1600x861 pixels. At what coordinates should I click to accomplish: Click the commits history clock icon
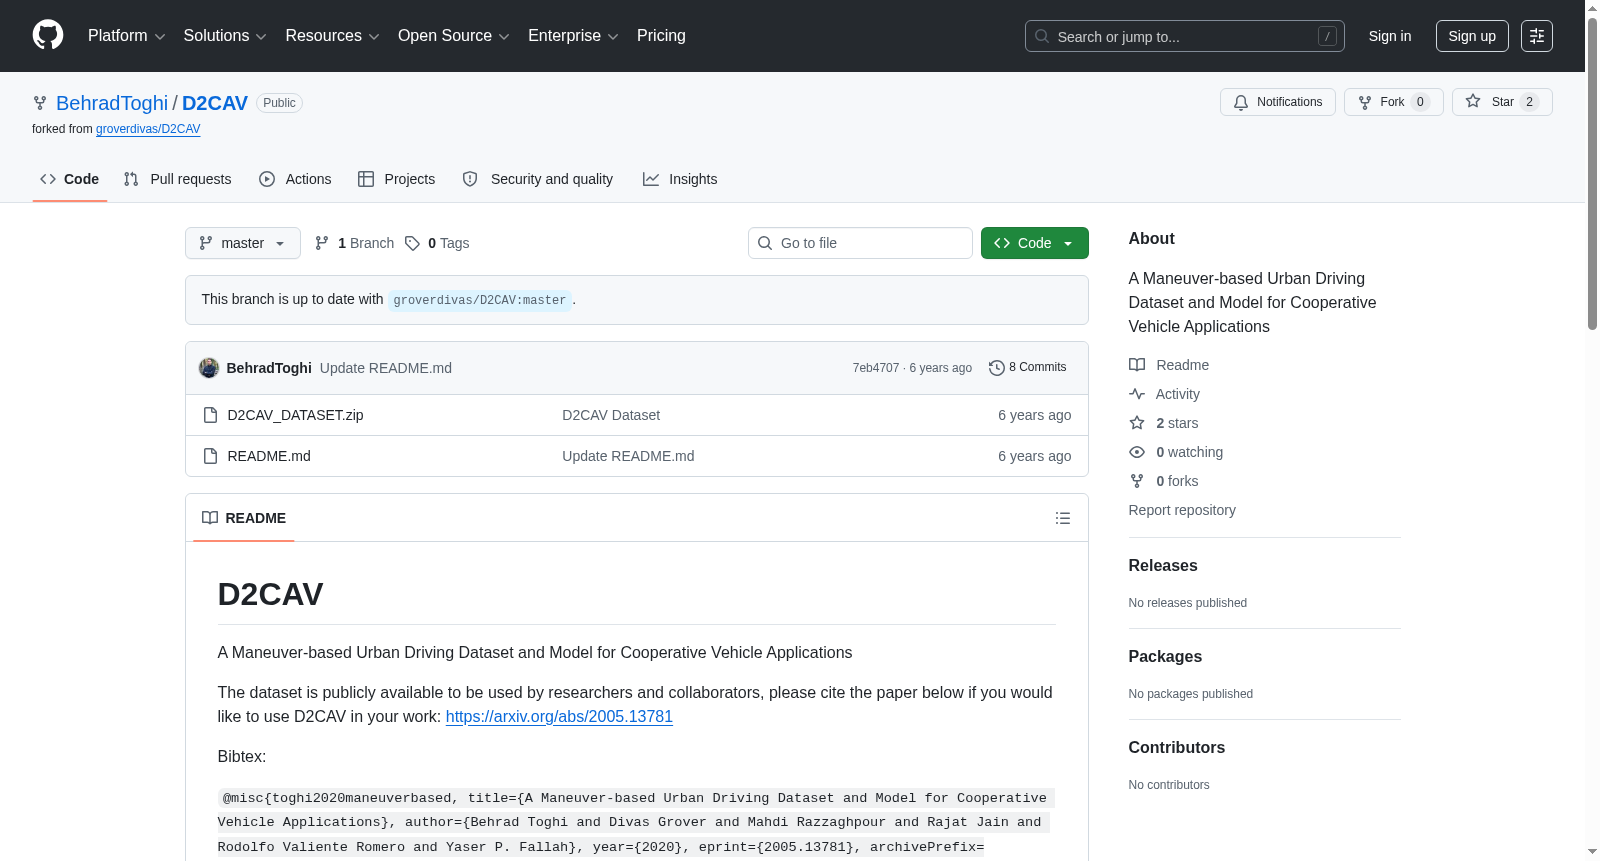[x=996, y=368]
